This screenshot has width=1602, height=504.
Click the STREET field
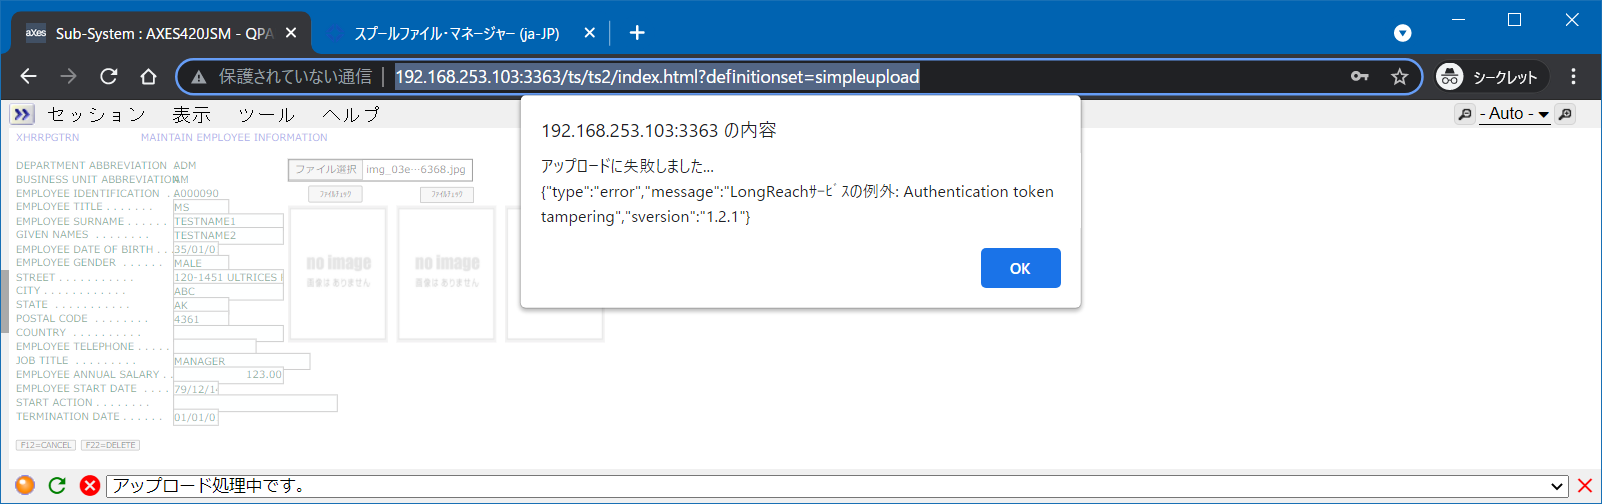pyautogui.click(x=228, y=277)
